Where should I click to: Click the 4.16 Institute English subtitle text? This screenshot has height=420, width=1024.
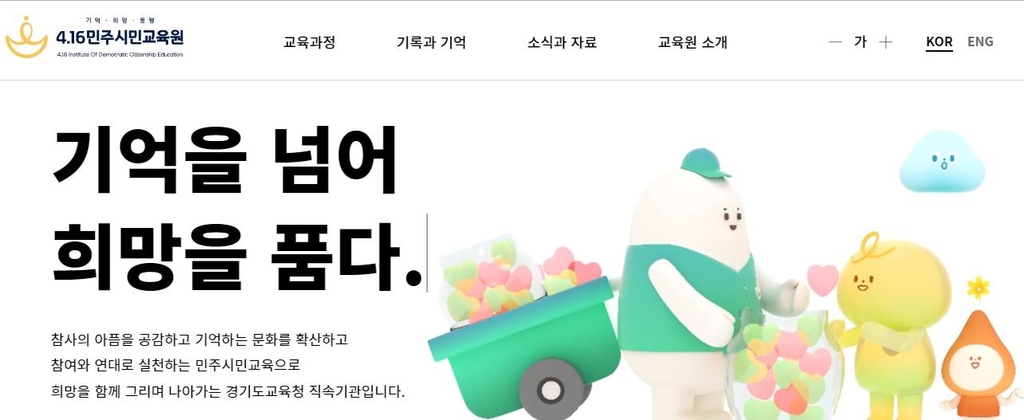(120, 54)
